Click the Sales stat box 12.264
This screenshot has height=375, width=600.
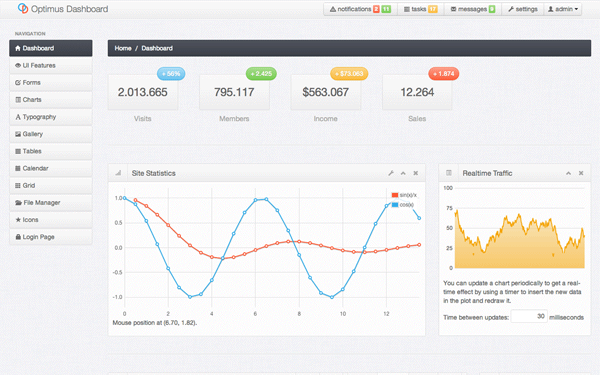click(x=417, y=92)
